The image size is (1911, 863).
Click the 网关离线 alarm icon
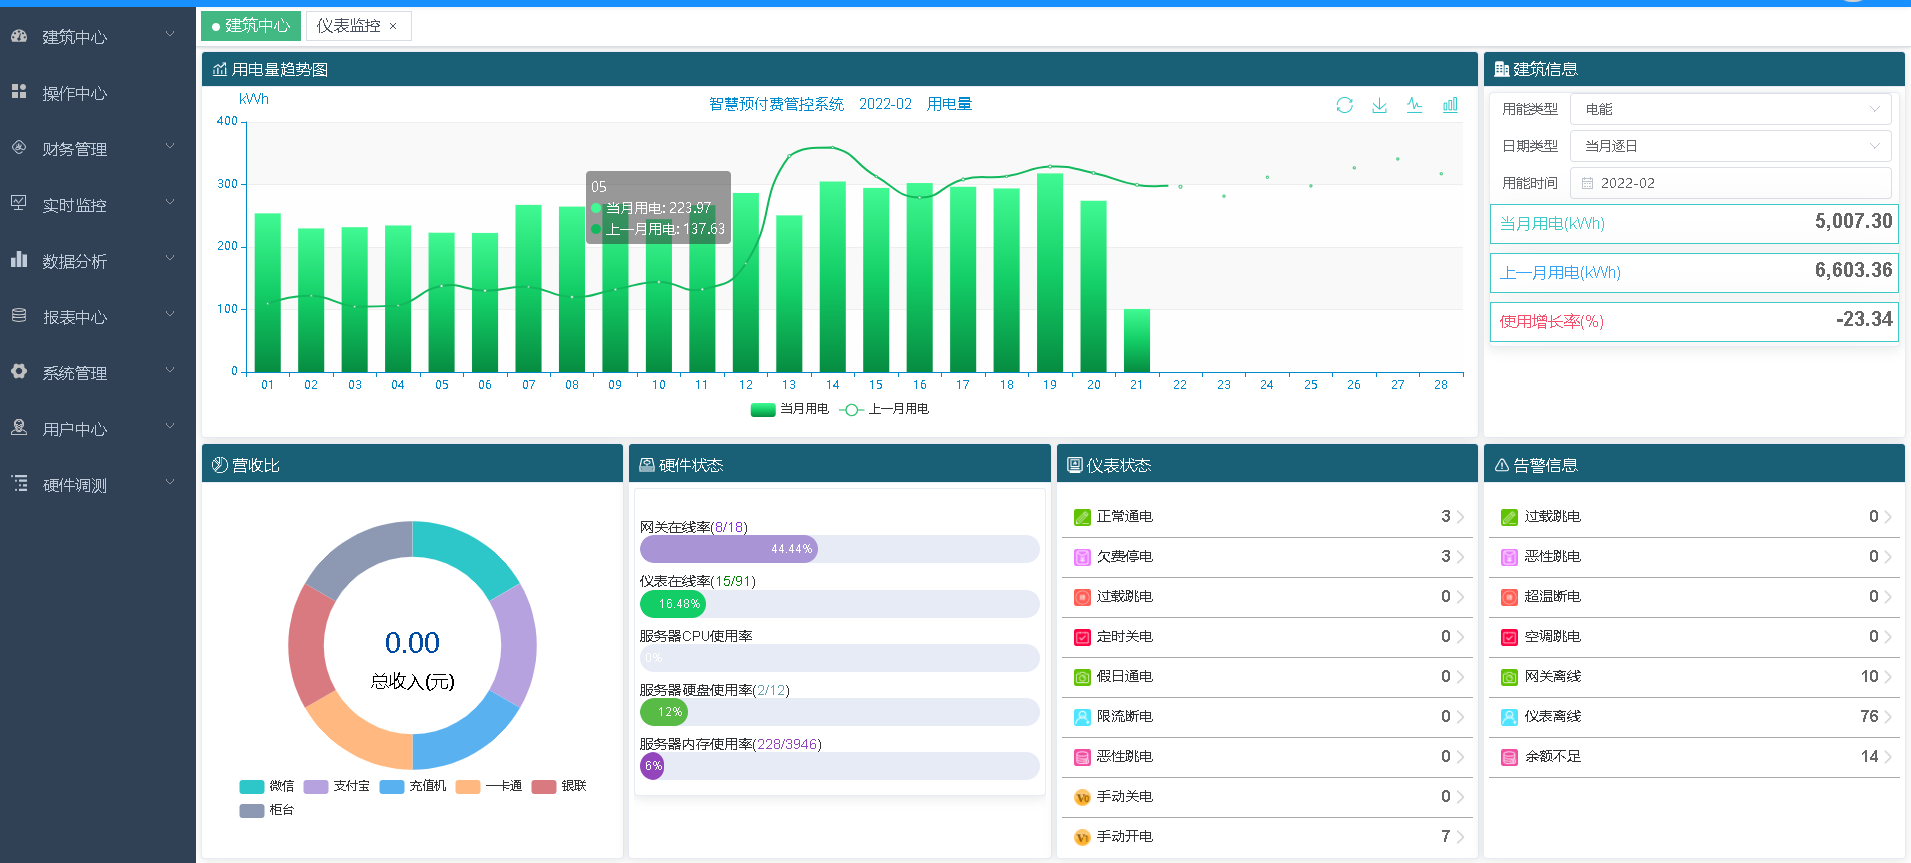click(x=1510, y=677)
